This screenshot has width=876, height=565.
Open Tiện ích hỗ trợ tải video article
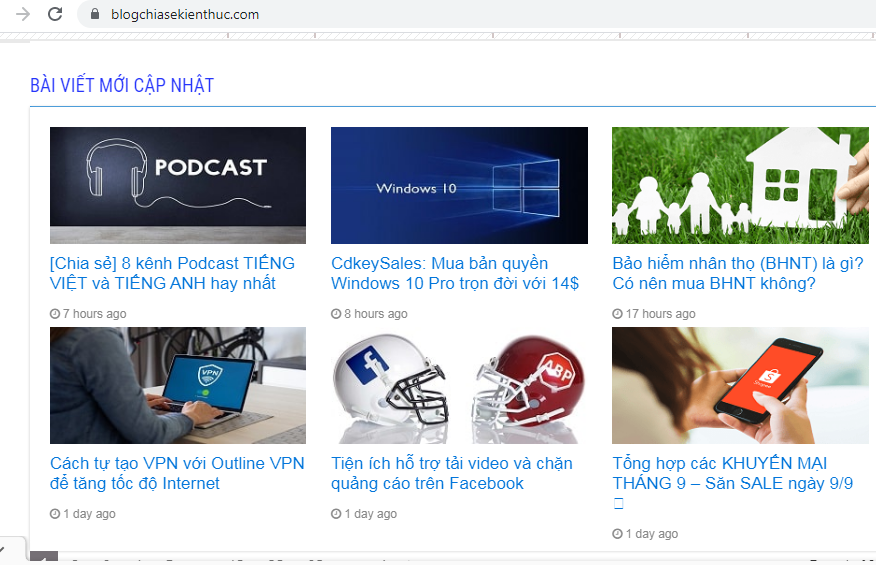tap(451, 473)
